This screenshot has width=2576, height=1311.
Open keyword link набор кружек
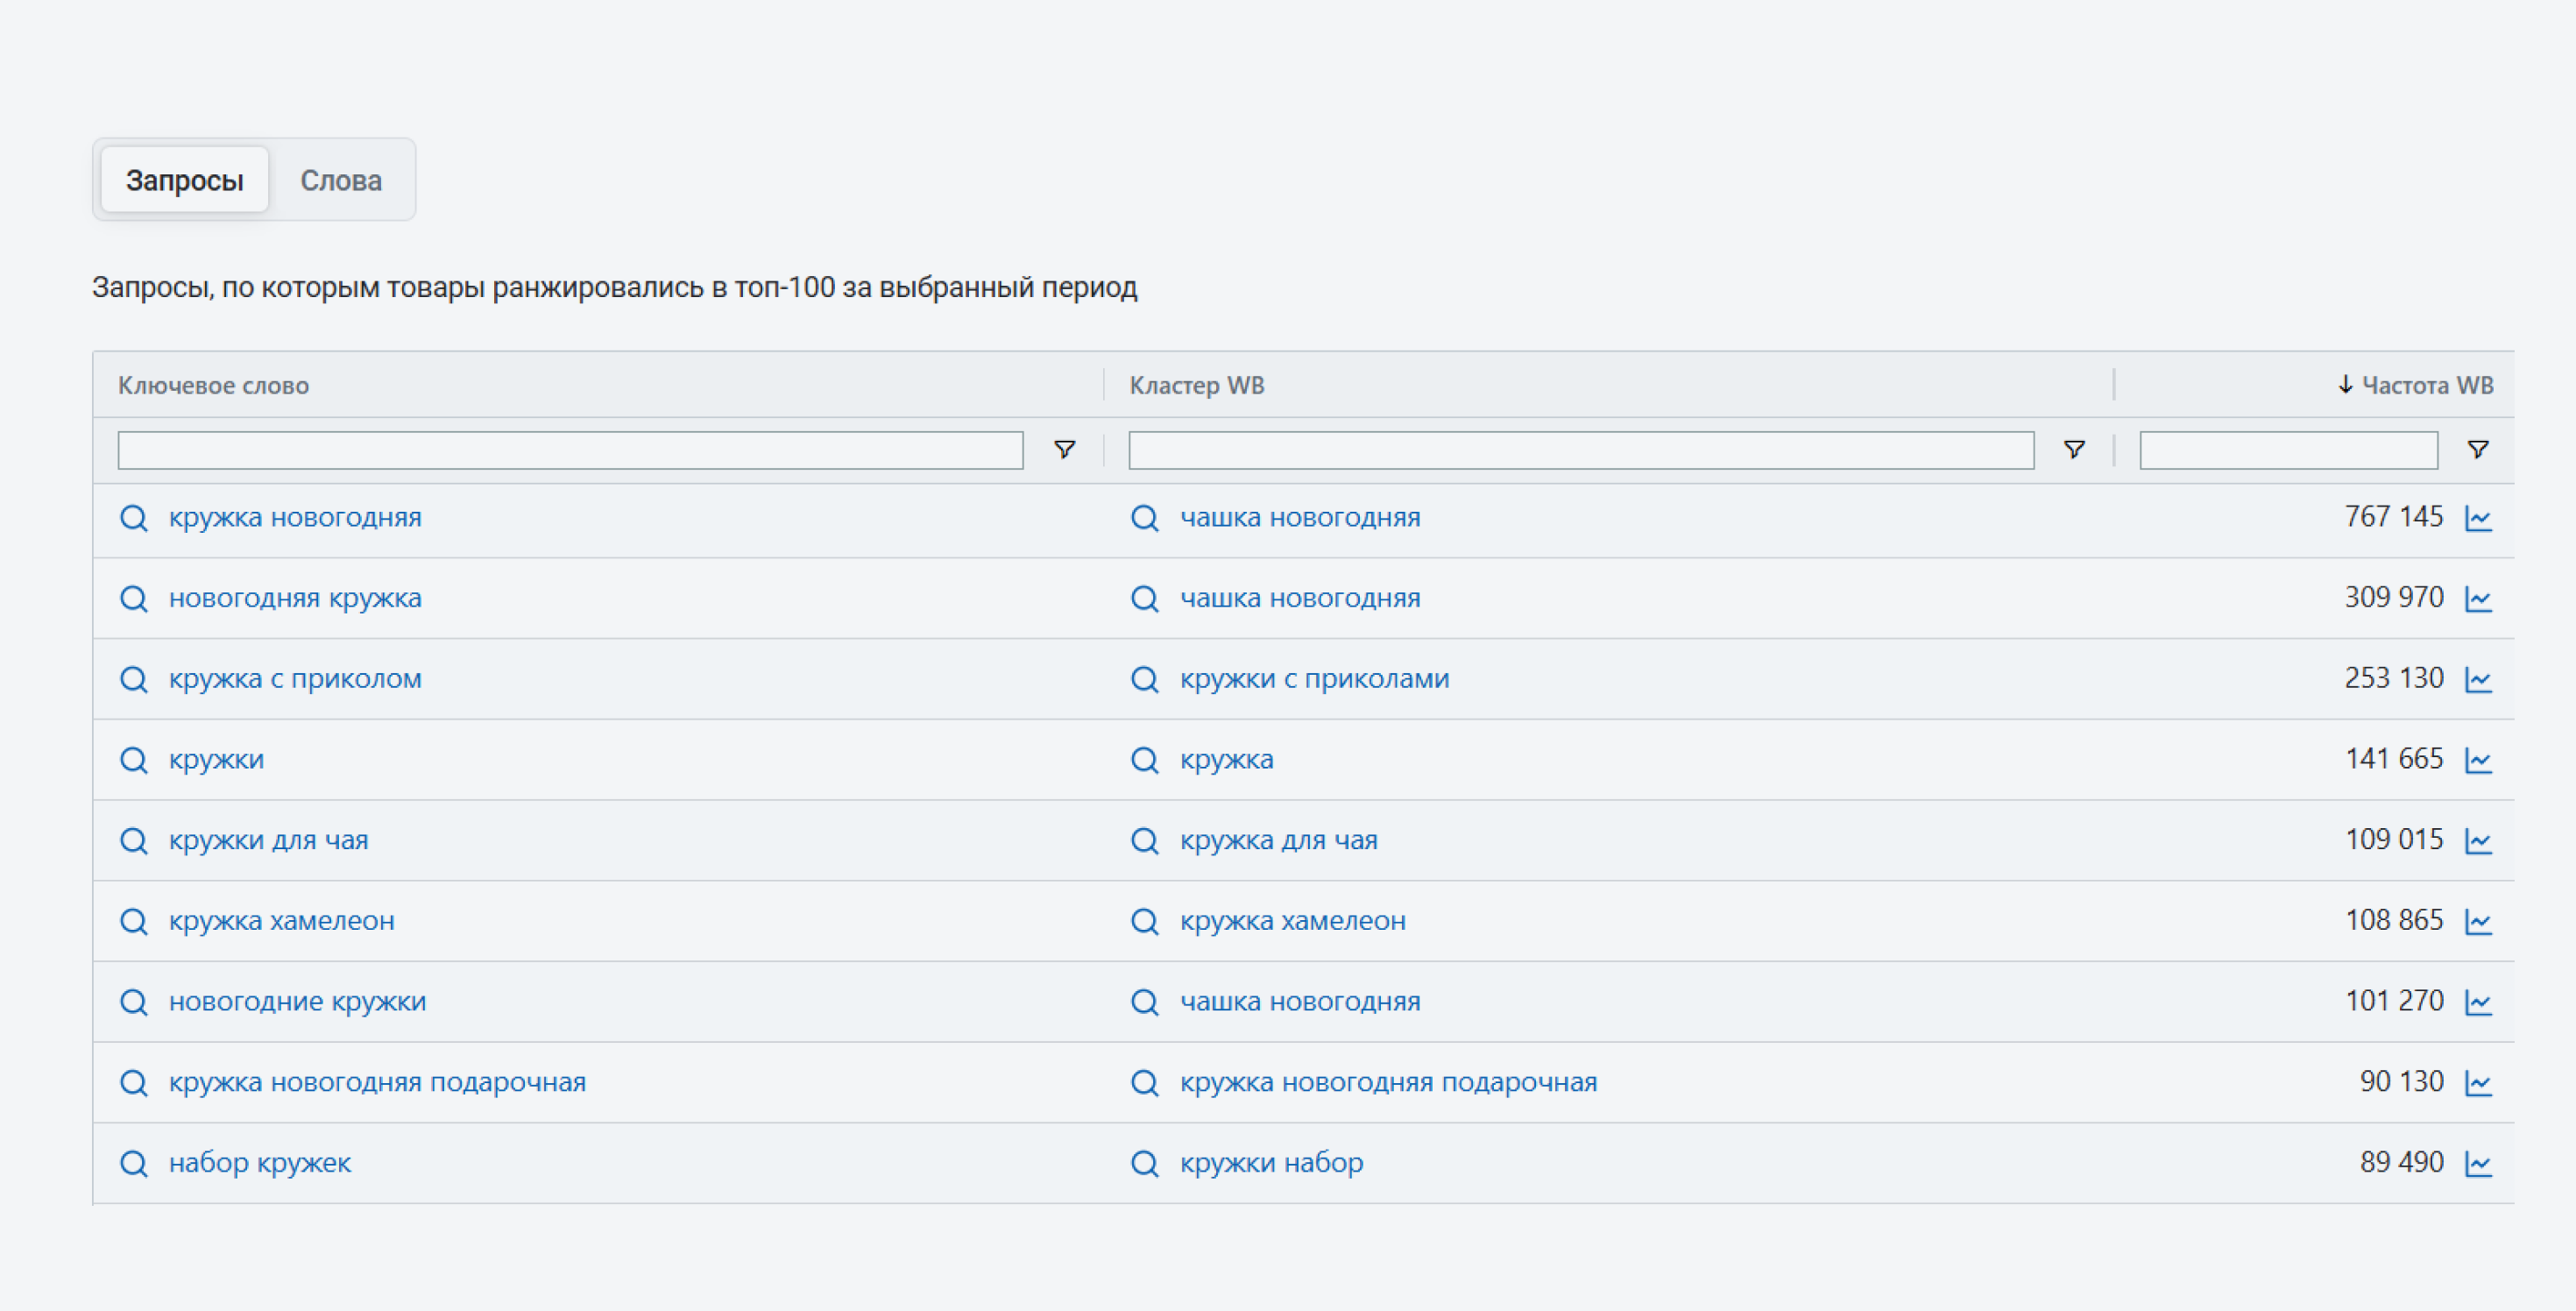(260, 1163)
